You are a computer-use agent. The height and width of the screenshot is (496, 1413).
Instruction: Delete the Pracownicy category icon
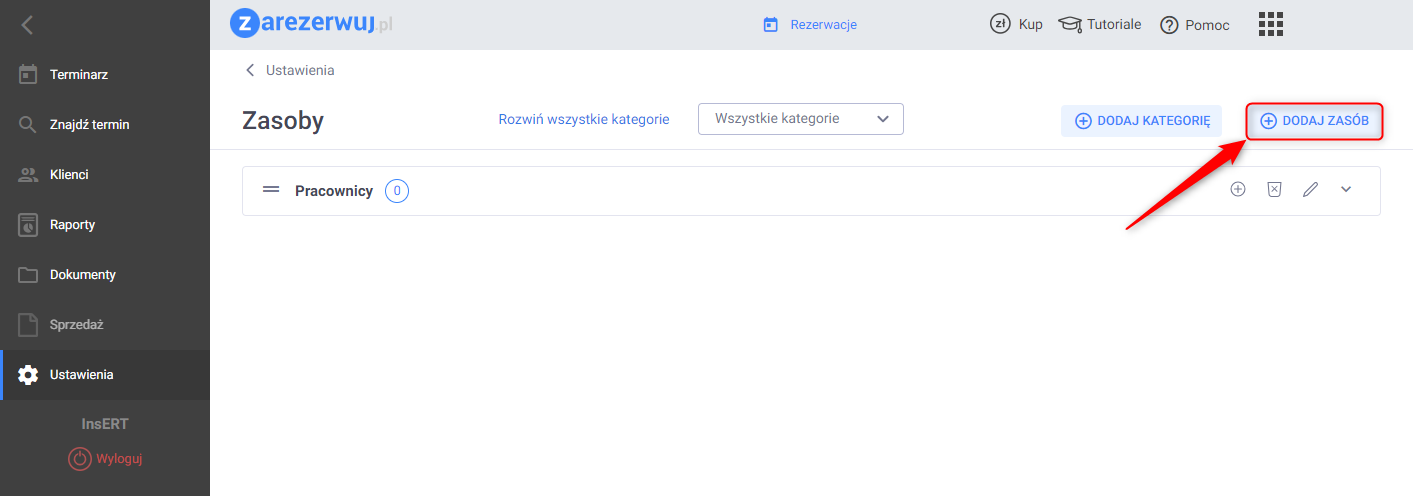[x=1274, y=189]
